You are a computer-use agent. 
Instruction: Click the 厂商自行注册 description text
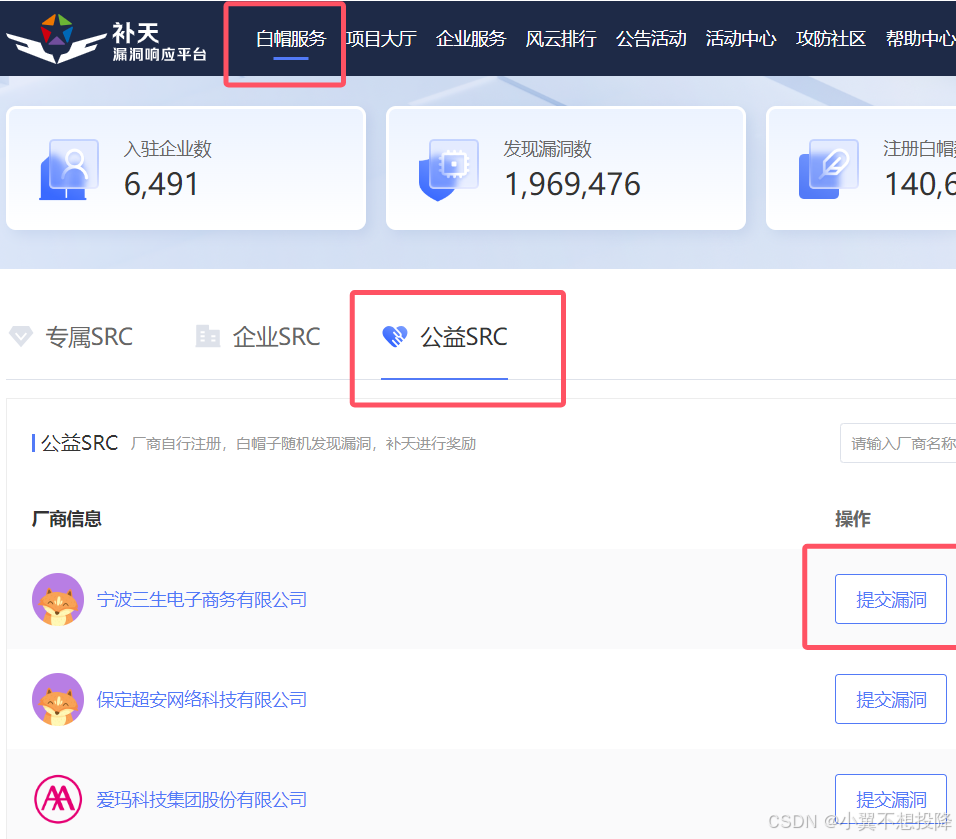(x=304, y=444)
